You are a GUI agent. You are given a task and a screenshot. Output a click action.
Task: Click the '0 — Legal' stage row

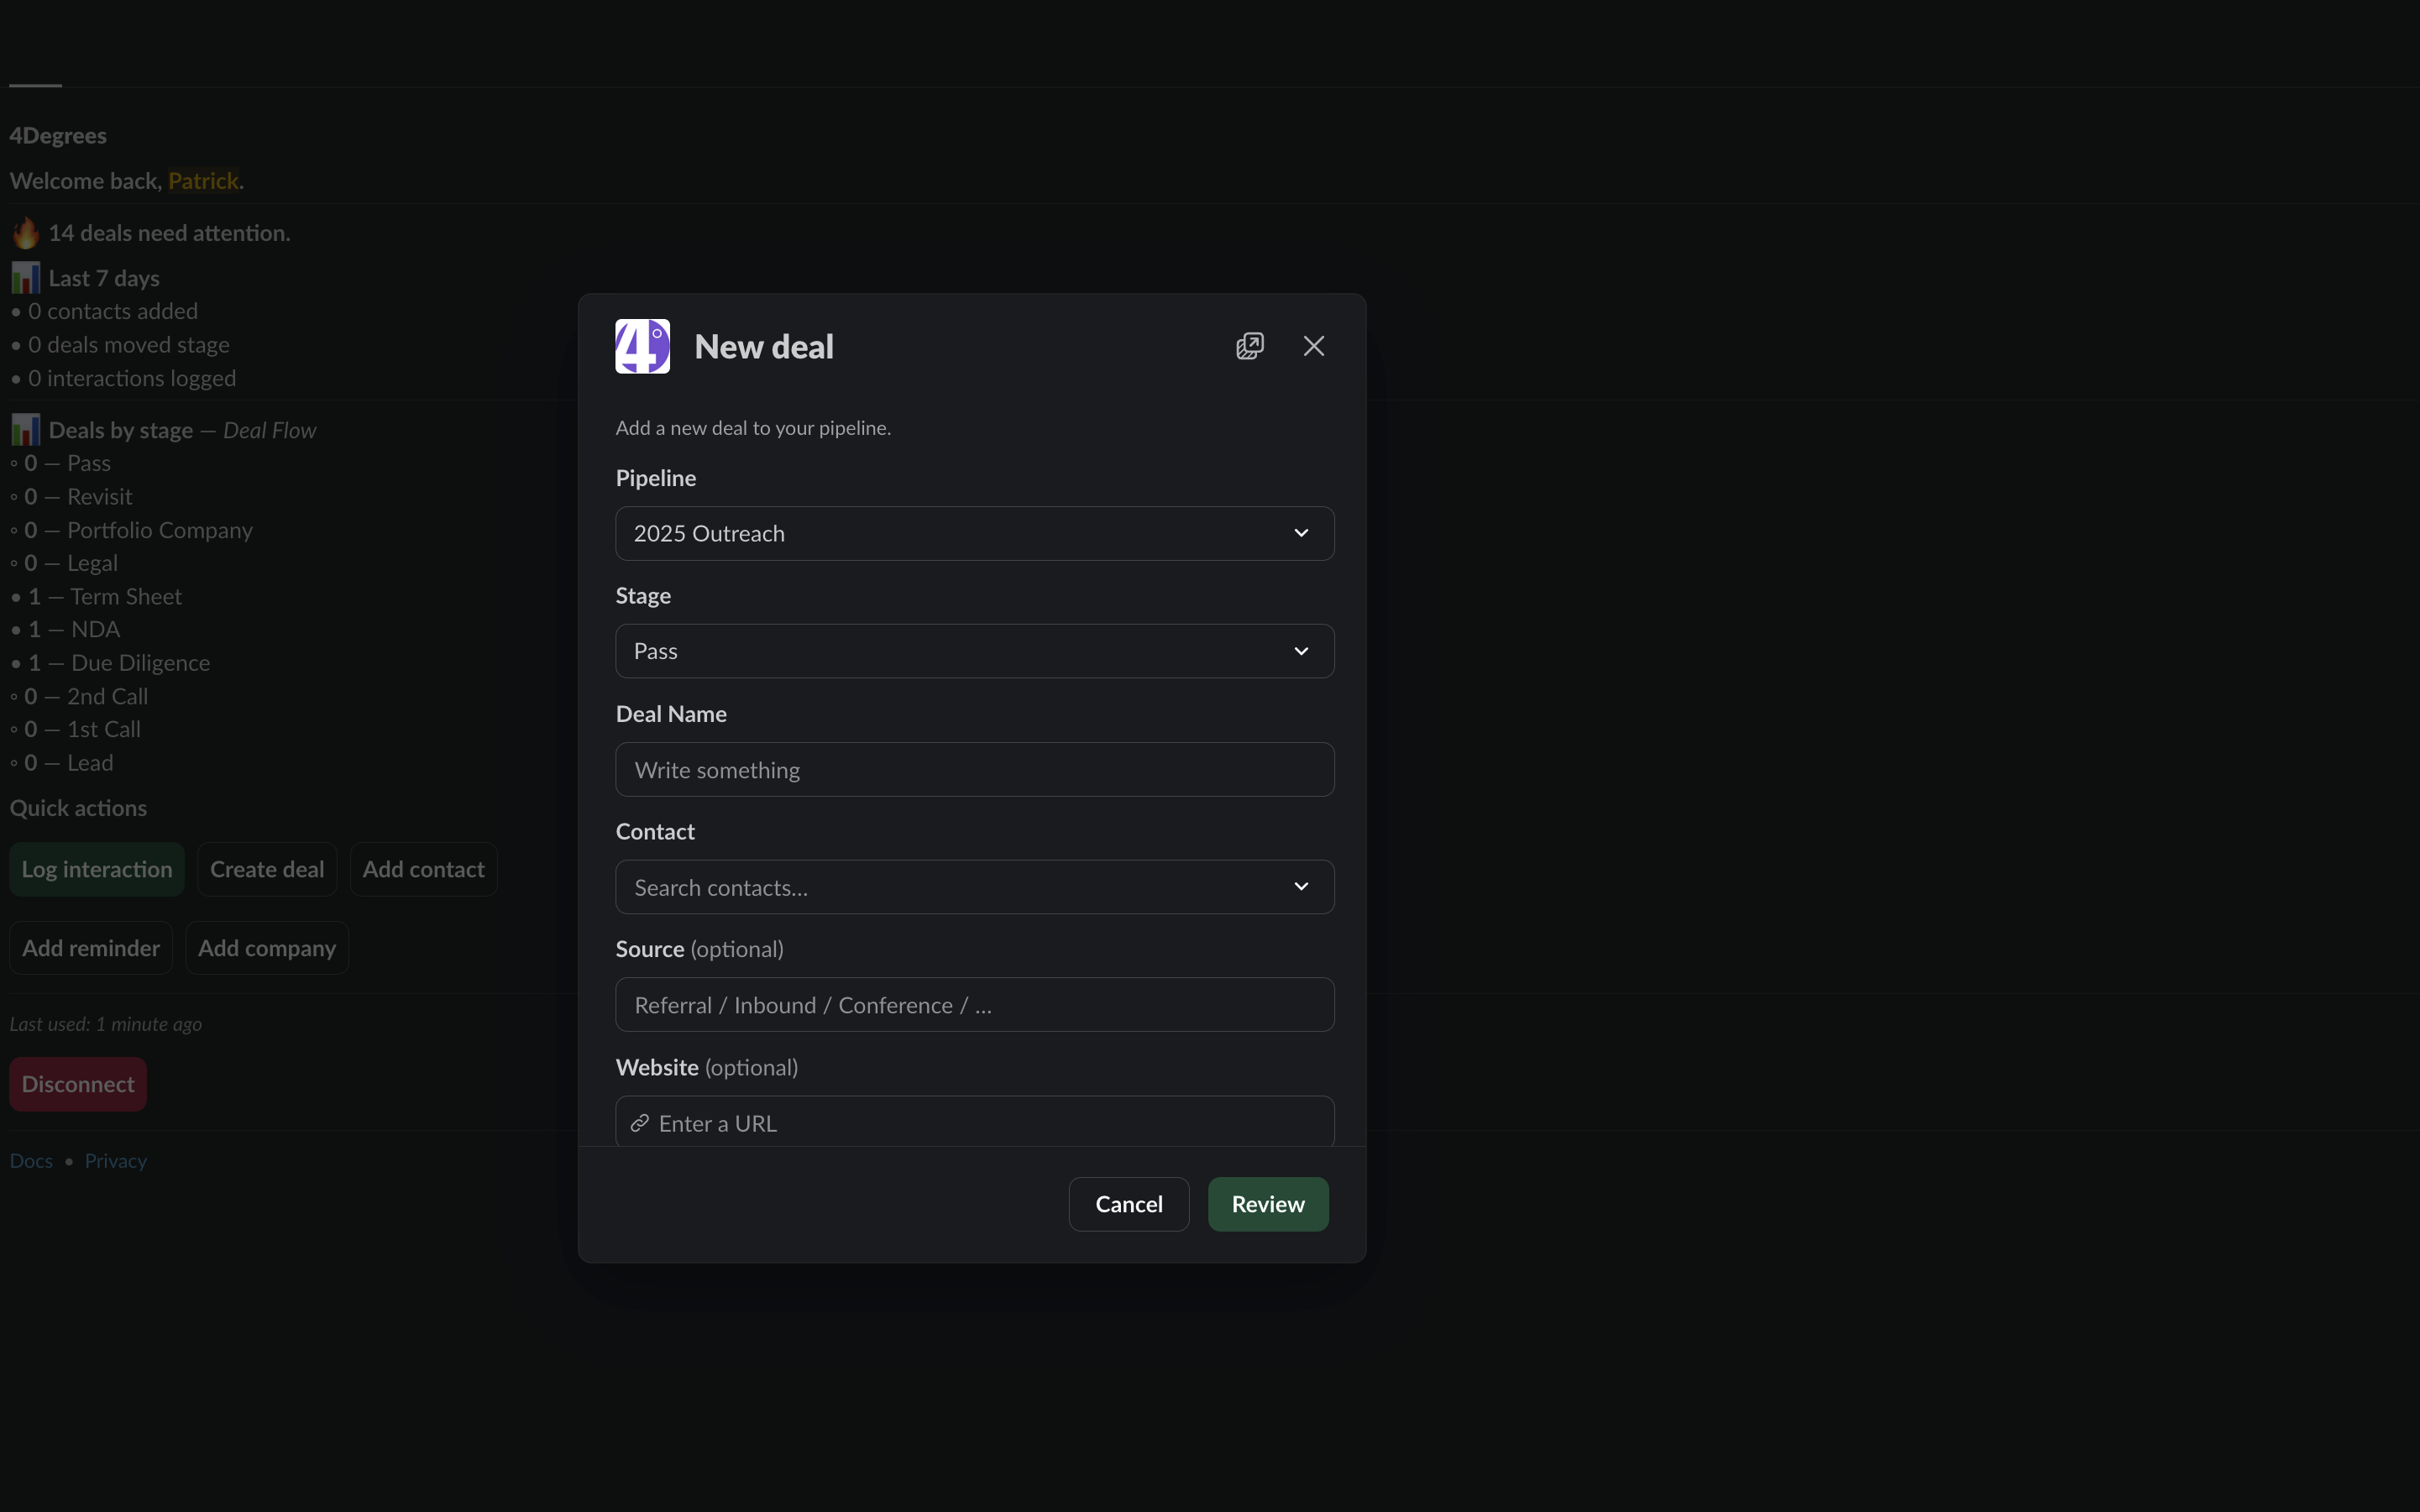pyautogui.click(x=64, y=563)
